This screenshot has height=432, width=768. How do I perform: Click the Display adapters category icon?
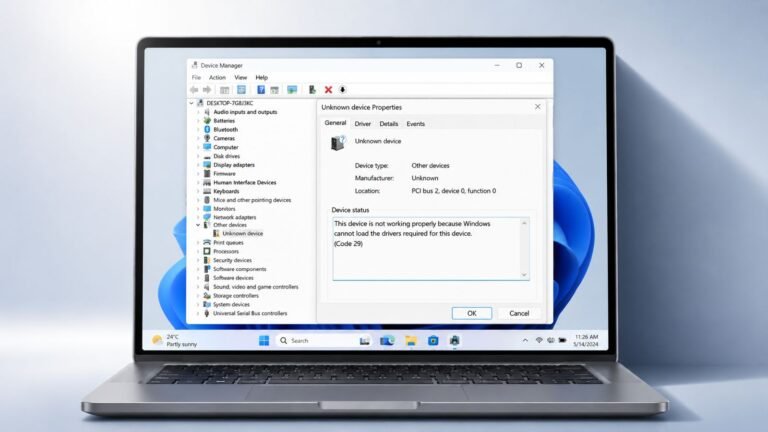pyautogui.click(x=207, y=165)
